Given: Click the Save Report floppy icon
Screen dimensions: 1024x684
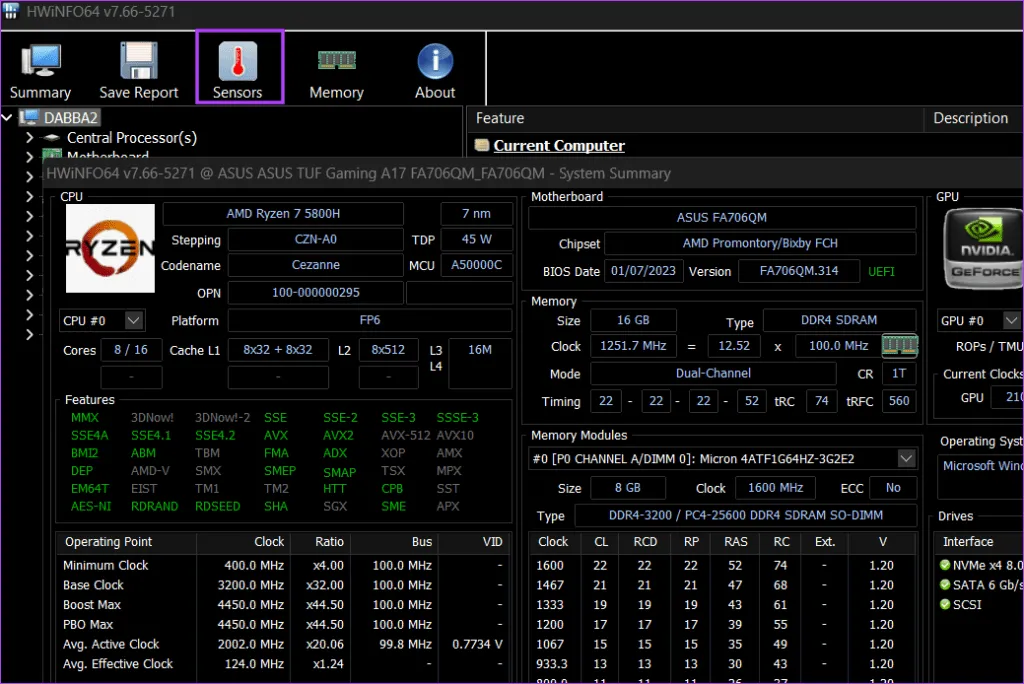Looking at the screenshot, I should (x=138, y=63).
